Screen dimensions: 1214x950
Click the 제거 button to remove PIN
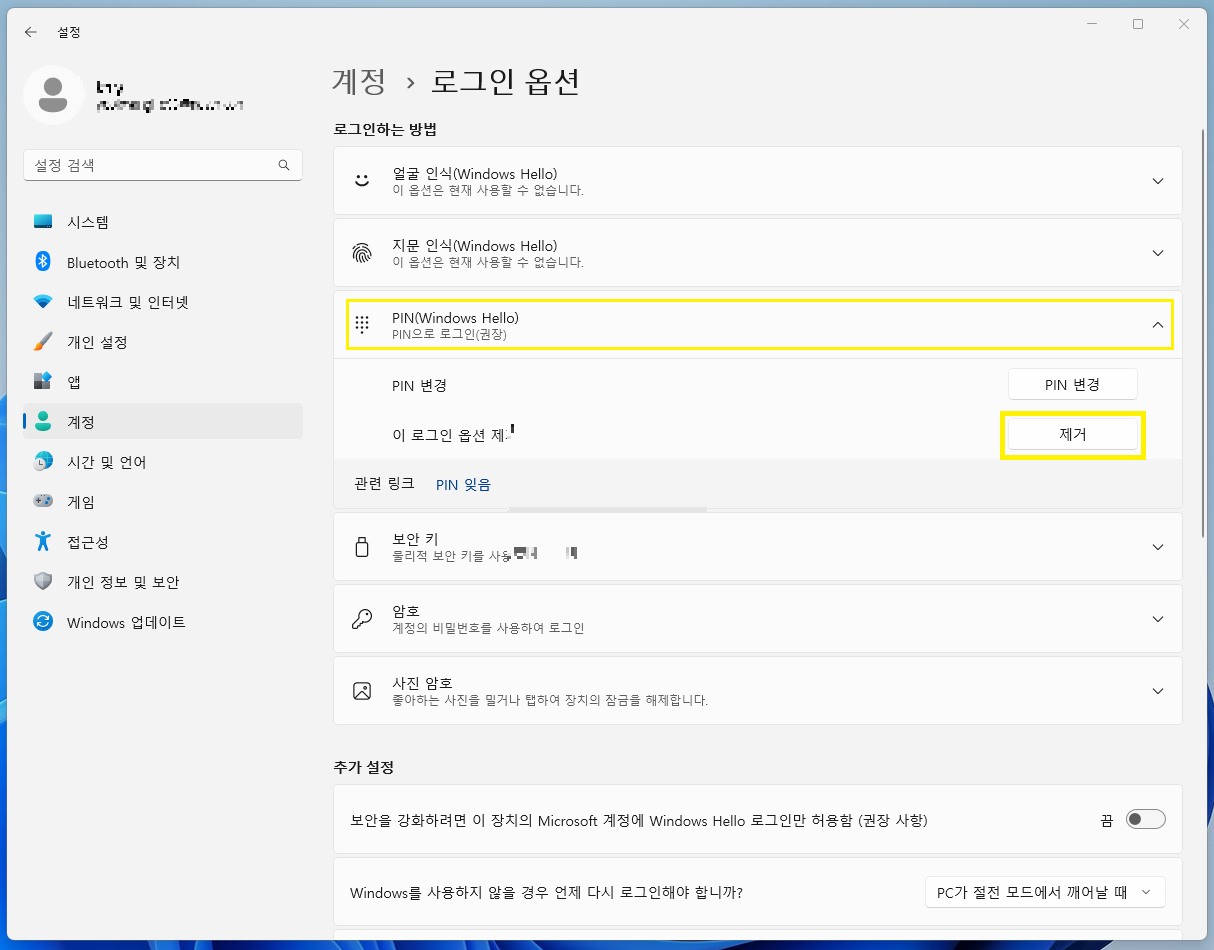pos(1073,434)
